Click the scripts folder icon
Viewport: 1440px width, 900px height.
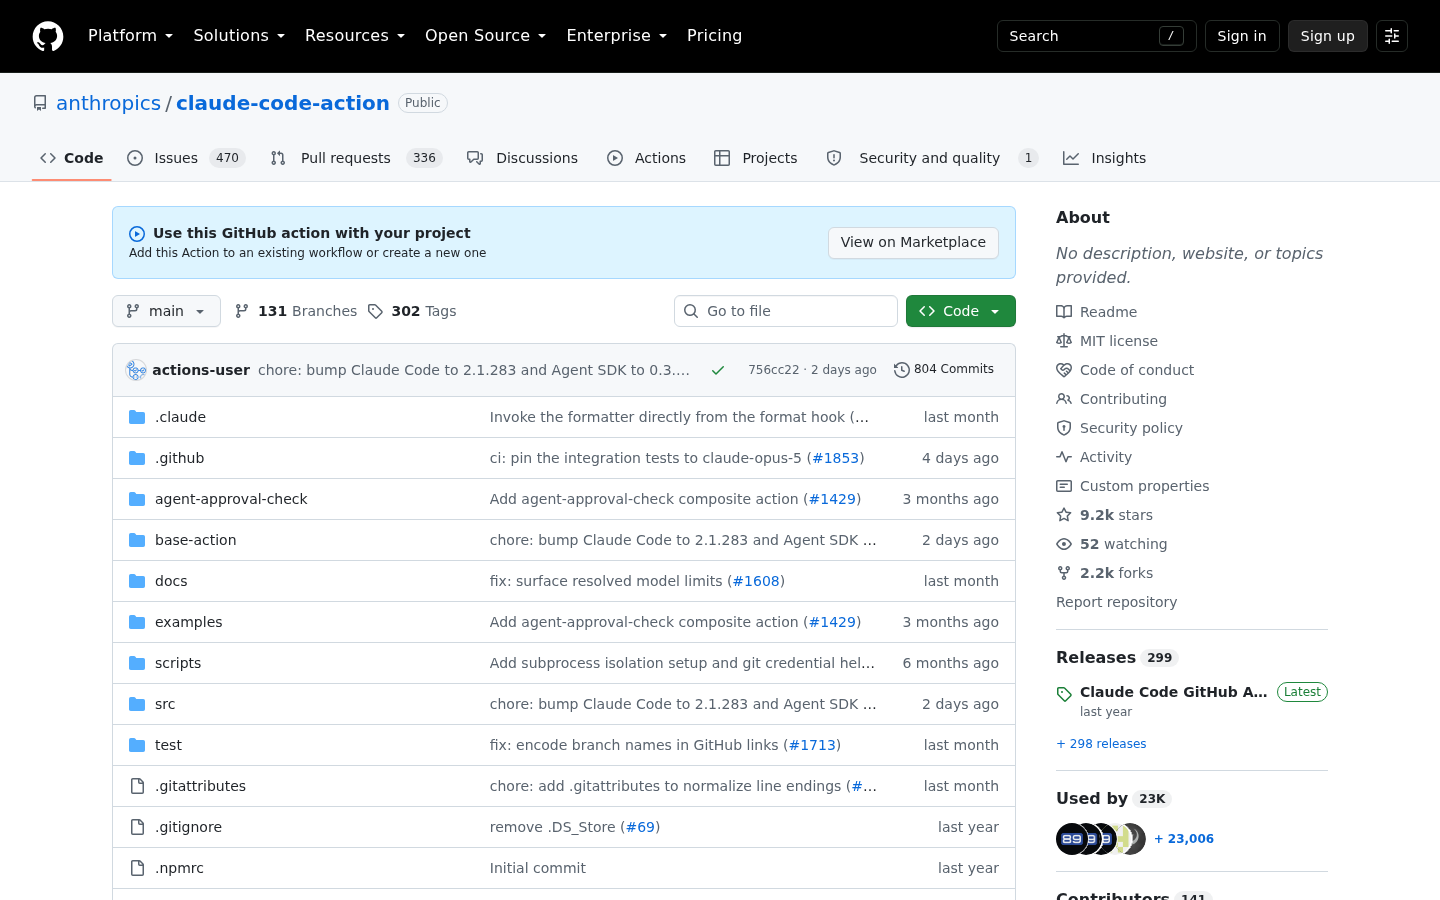(137, 663)
